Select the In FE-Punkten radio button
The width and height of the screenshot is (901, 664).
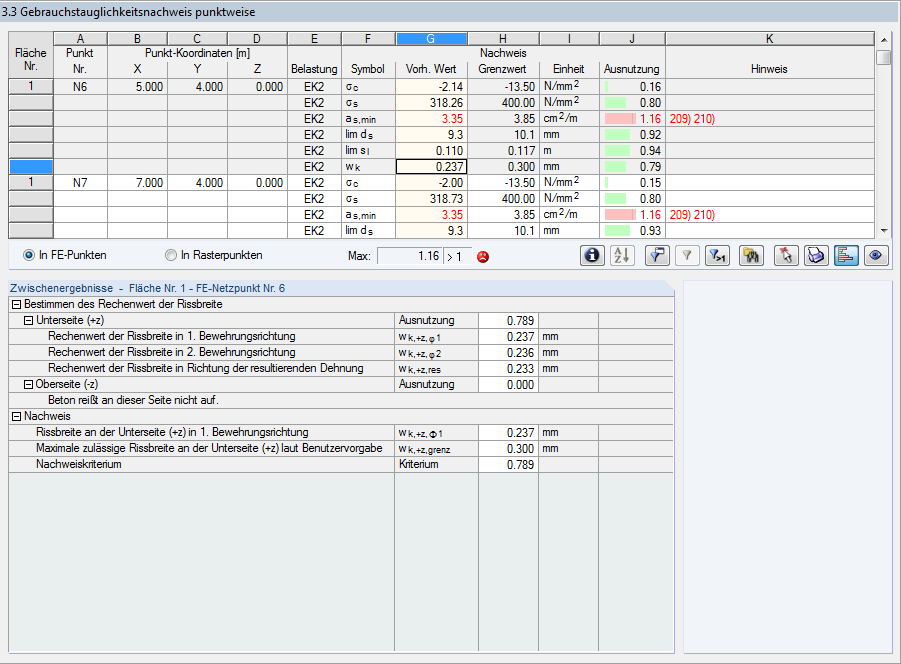(x=29, y=255)
